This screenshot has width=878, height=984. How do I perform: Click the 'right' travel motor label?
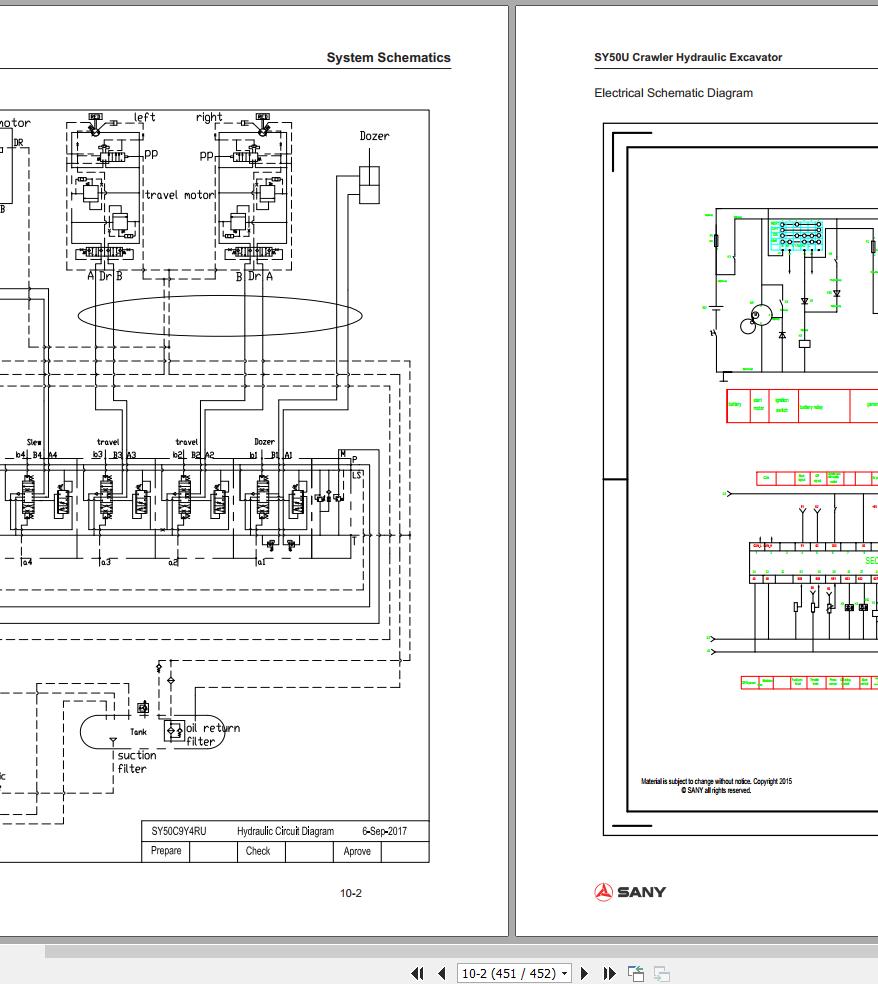click(209, 117)
